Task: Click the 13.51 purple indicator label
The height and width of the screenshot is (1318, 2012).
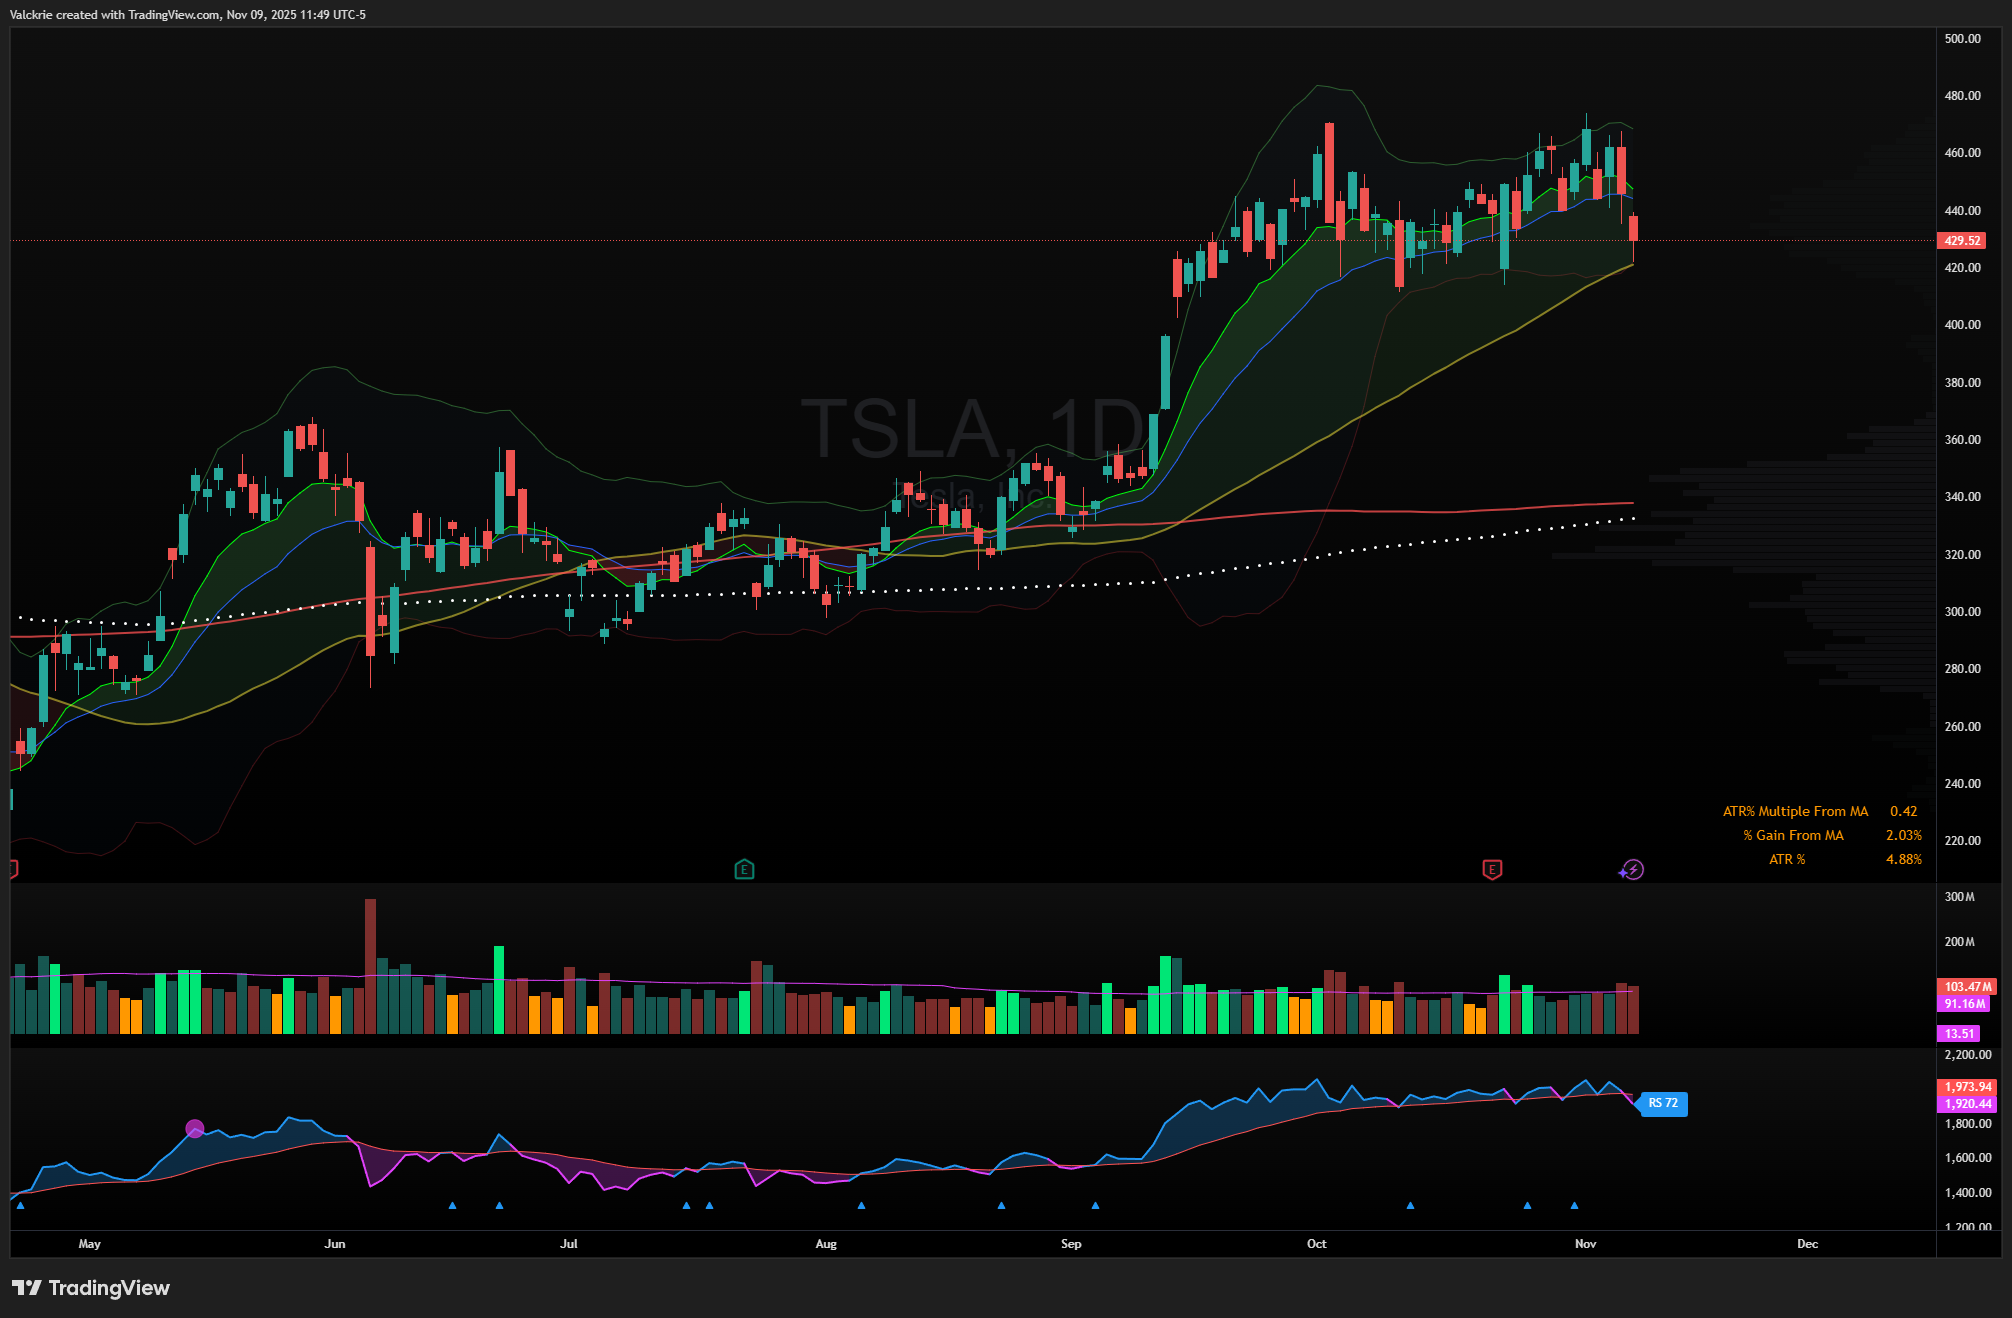Action: tap(1959, 1033)
